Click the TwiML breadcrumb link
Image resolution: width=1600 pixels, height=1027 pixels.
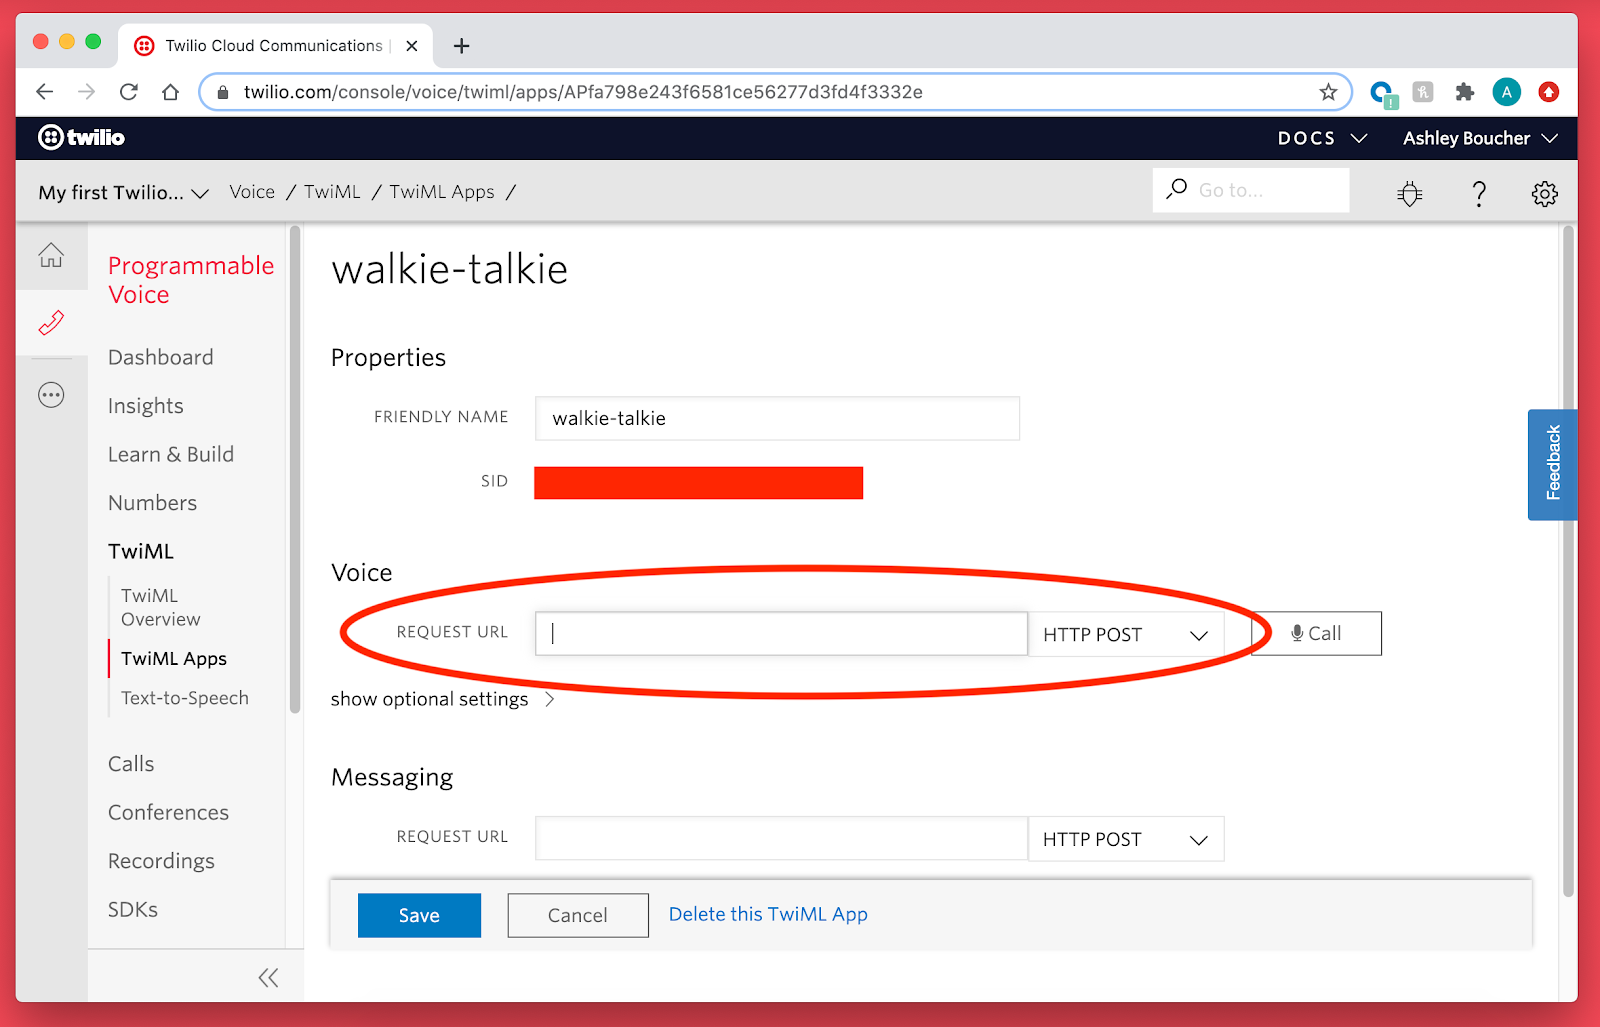pyautogui.click(x=332, y=192)
